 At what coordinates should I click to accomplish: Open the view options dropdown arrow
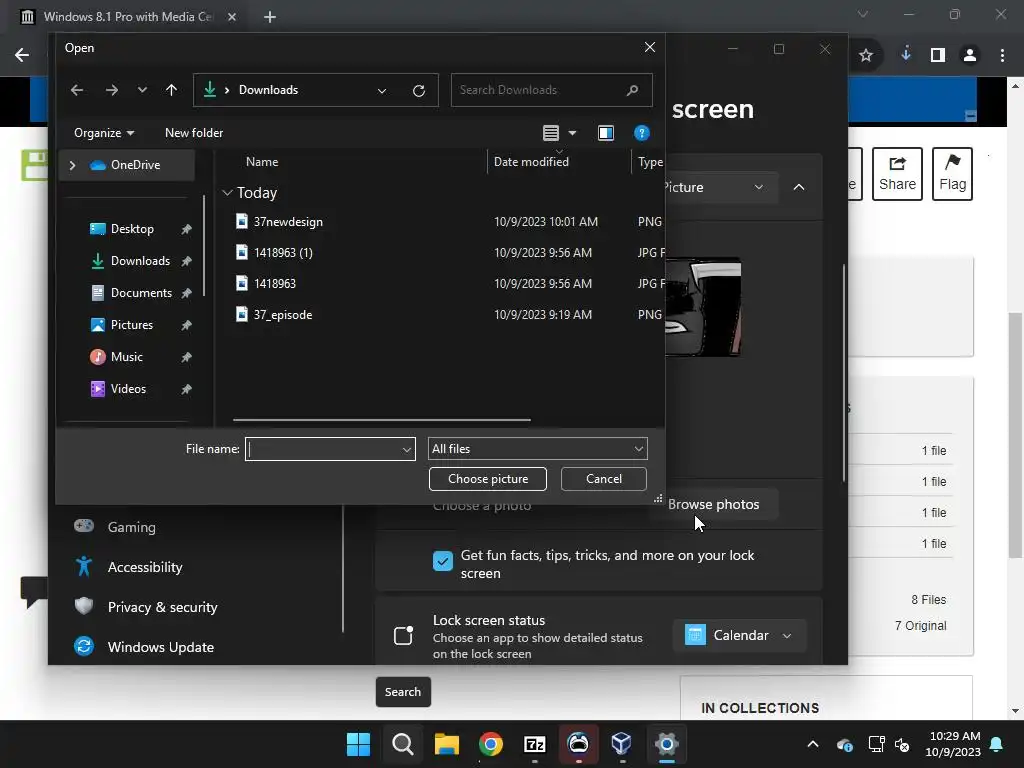point(572,133)
